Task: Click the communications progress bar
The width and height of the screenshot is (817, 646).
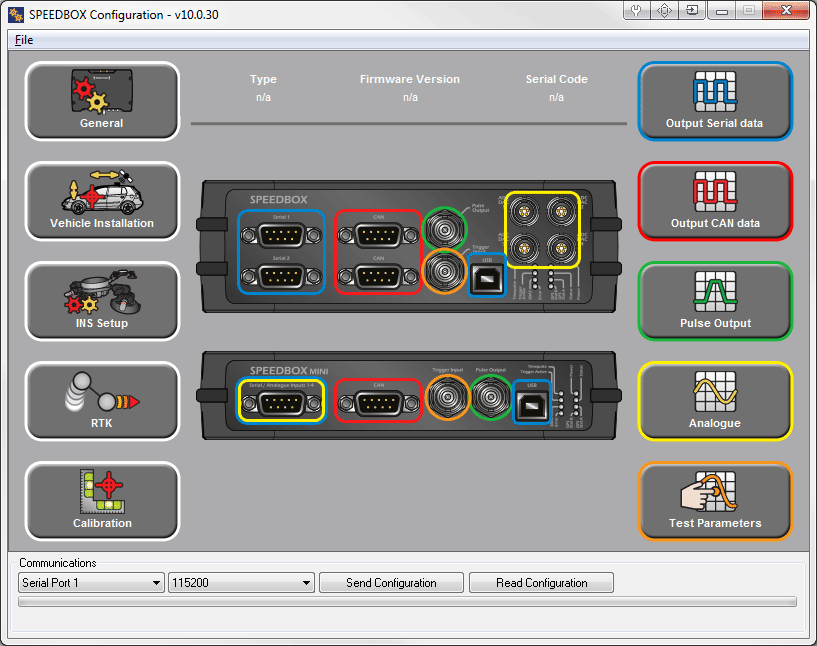Action: (407, 602)
